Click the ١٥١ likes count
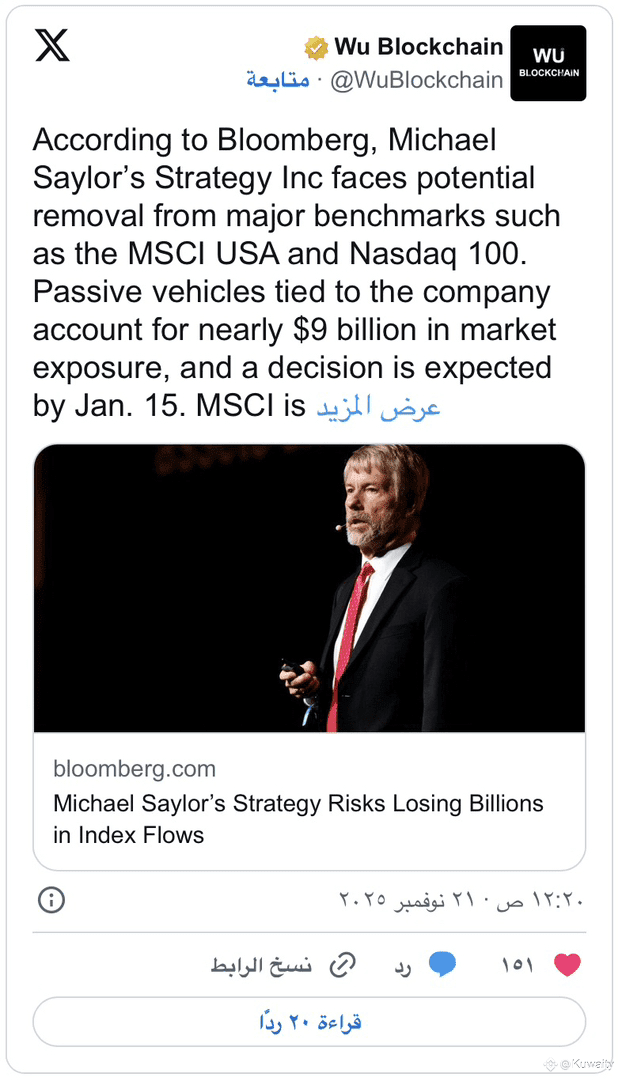This screenshot has height=1081, width=622. 516,965
